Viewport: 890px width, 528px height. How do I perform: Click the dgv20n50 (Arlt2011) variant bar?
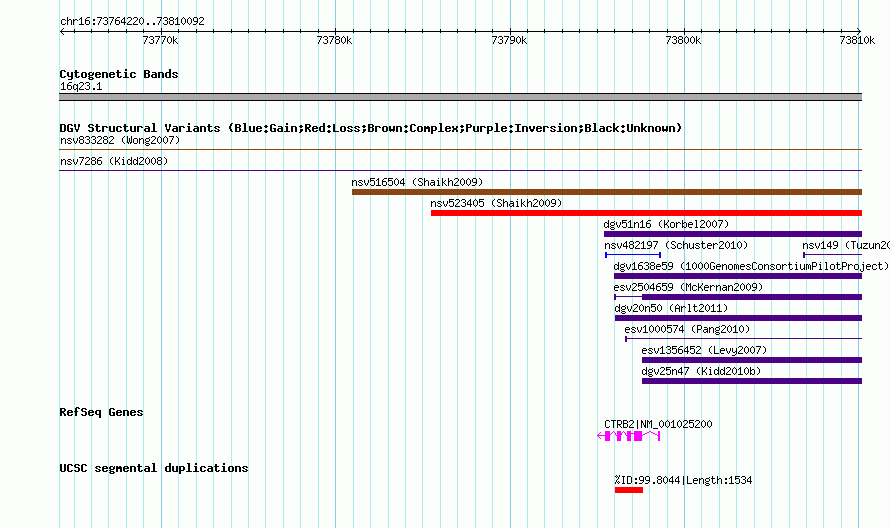(x=738, y=318)
